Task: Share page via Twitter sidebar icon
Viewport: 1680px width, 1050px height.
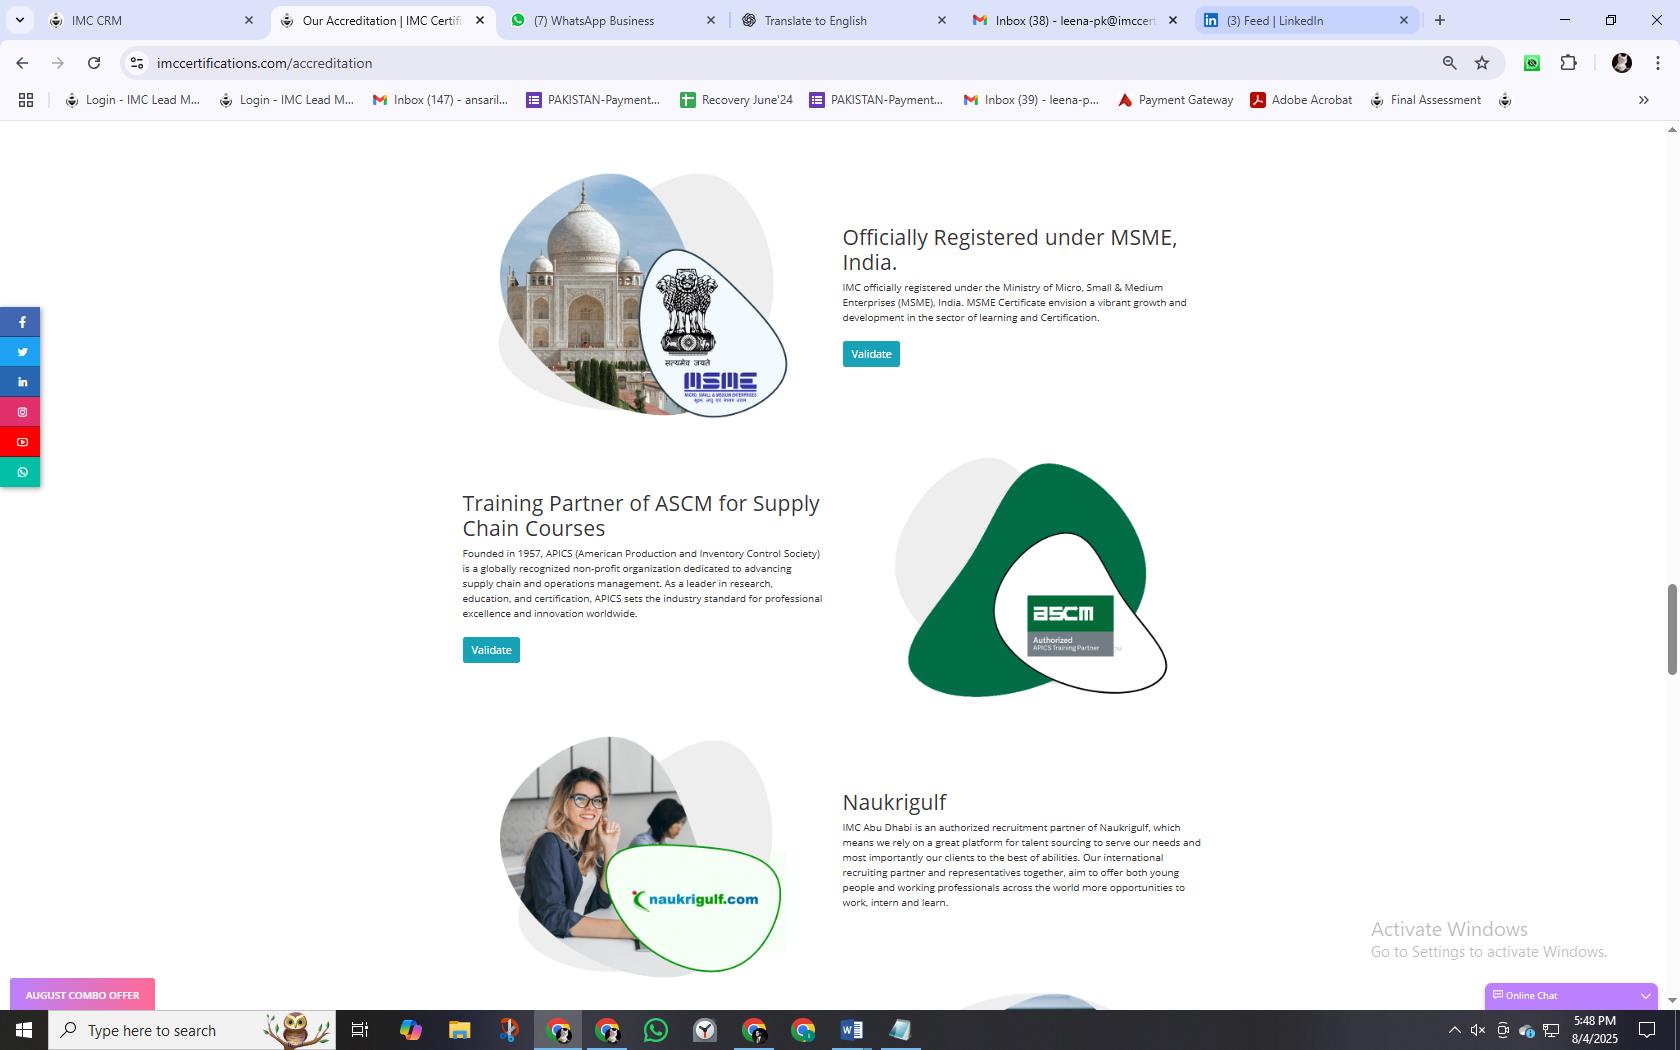Action: pos(20,352)
